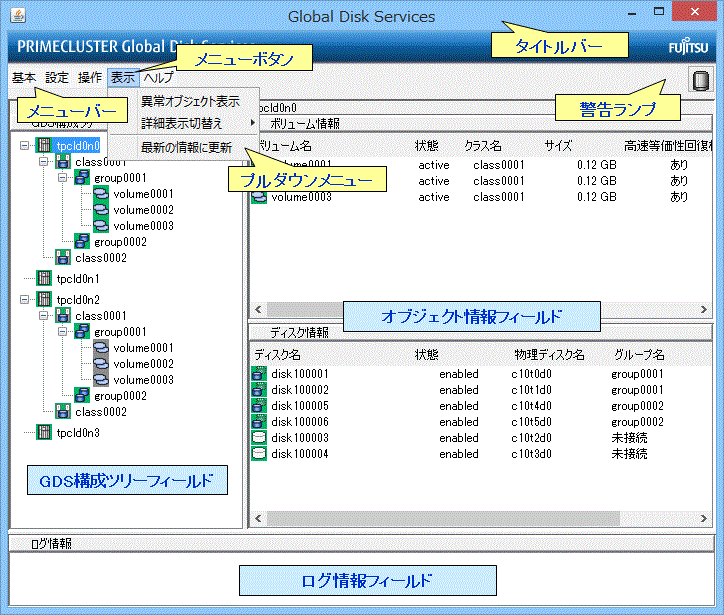The image size is (724, 615).
Task: Choose 異常オブジェクト表示 menu entry
Action: pos(190,101)
